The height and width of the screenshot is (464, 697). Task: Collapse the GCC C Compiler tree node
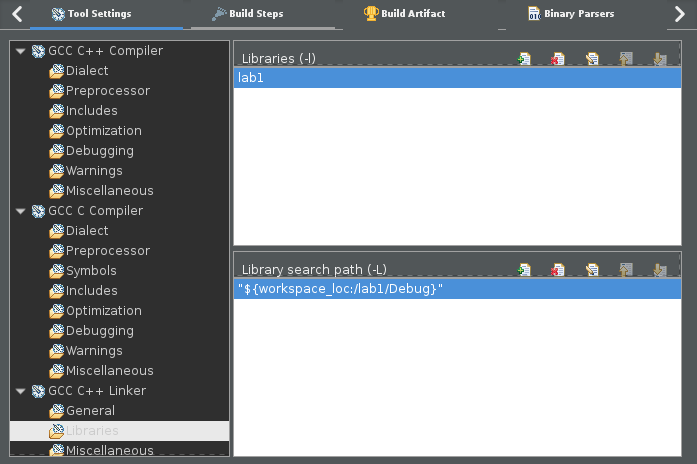tap(20, 211)
